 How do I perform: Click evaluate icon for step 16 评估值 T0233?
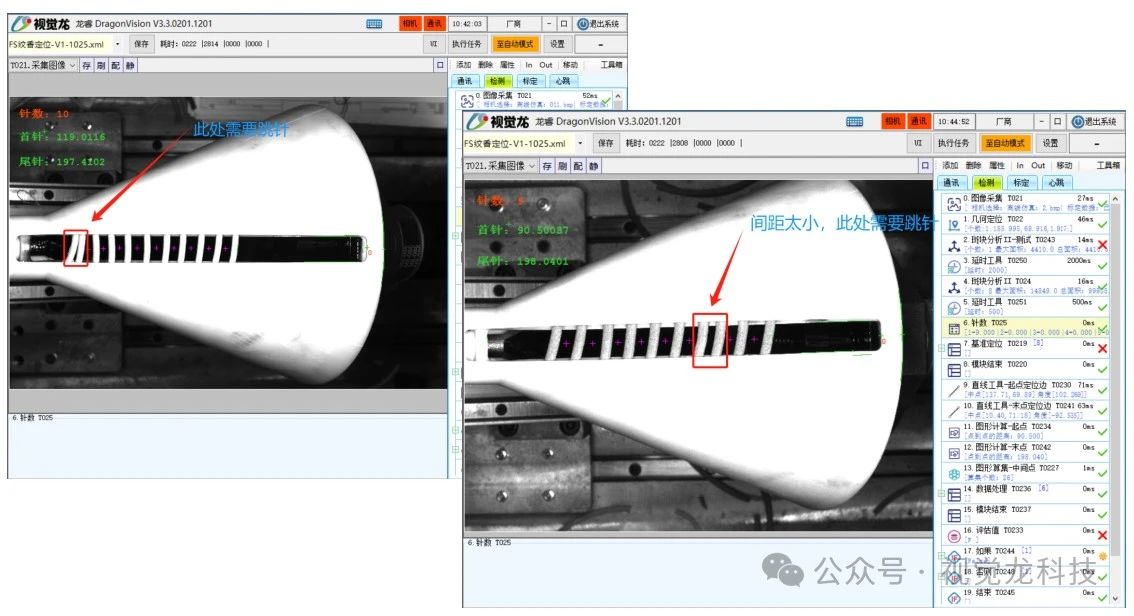click(x=954, y=536)
